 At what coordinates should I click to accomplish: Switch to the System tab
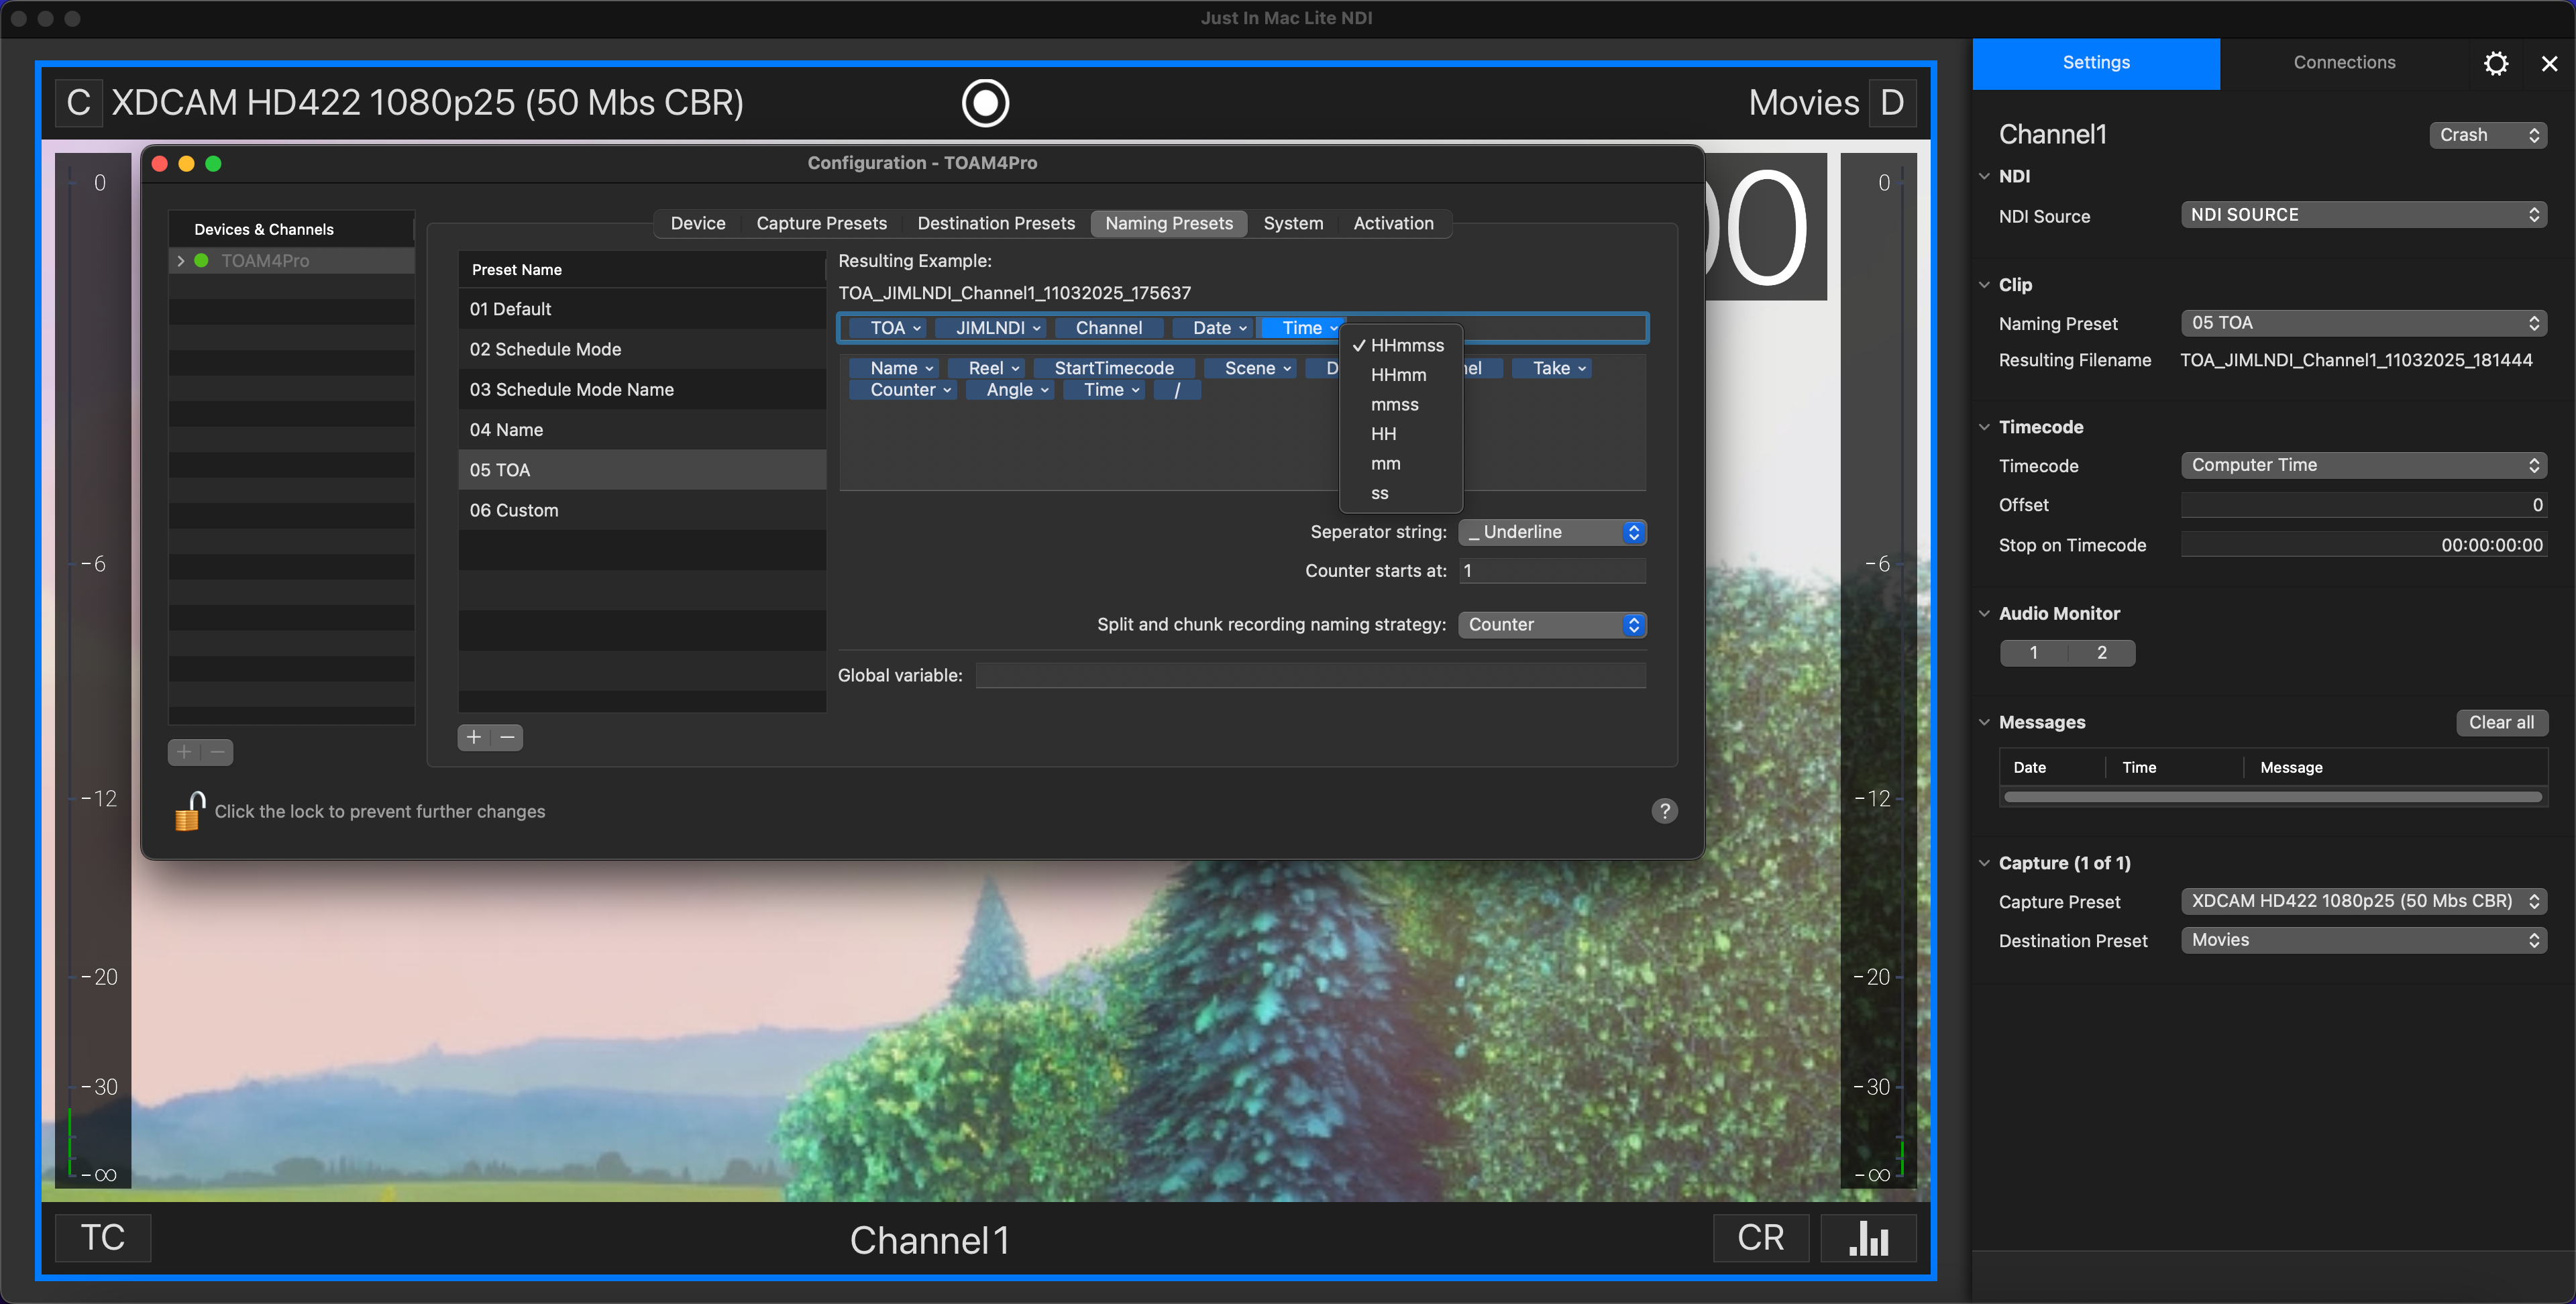[x=1293, y=224]
